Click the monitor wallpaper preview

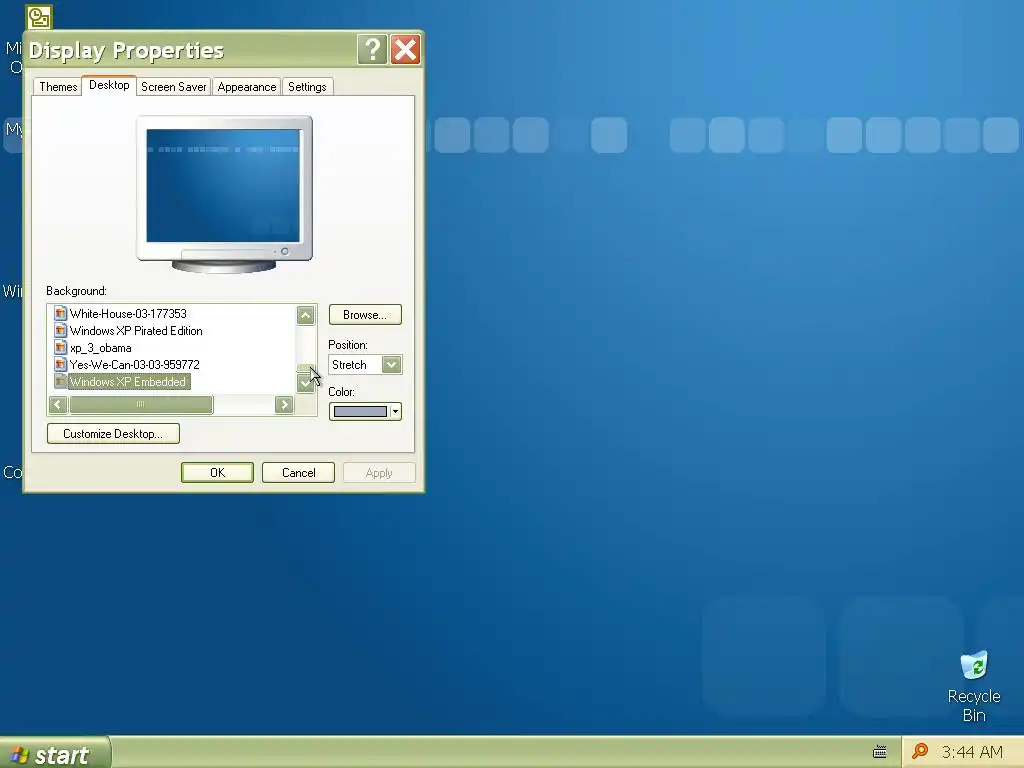(x=223, y=185)
